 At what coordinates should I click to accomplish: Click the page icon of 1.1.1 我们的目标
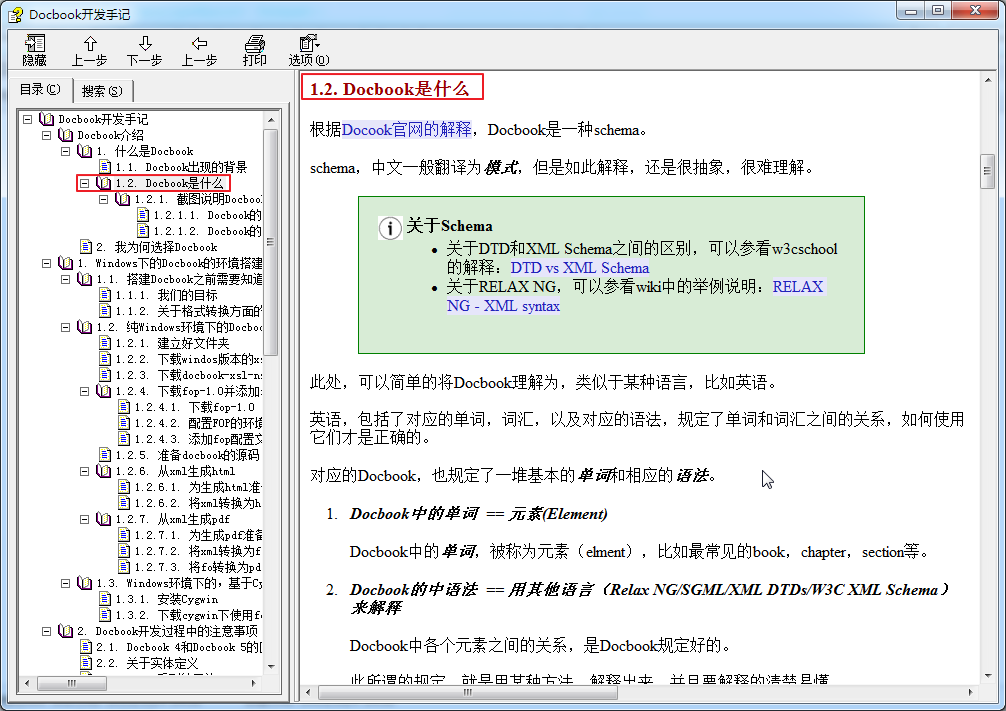tap(105, 295)
